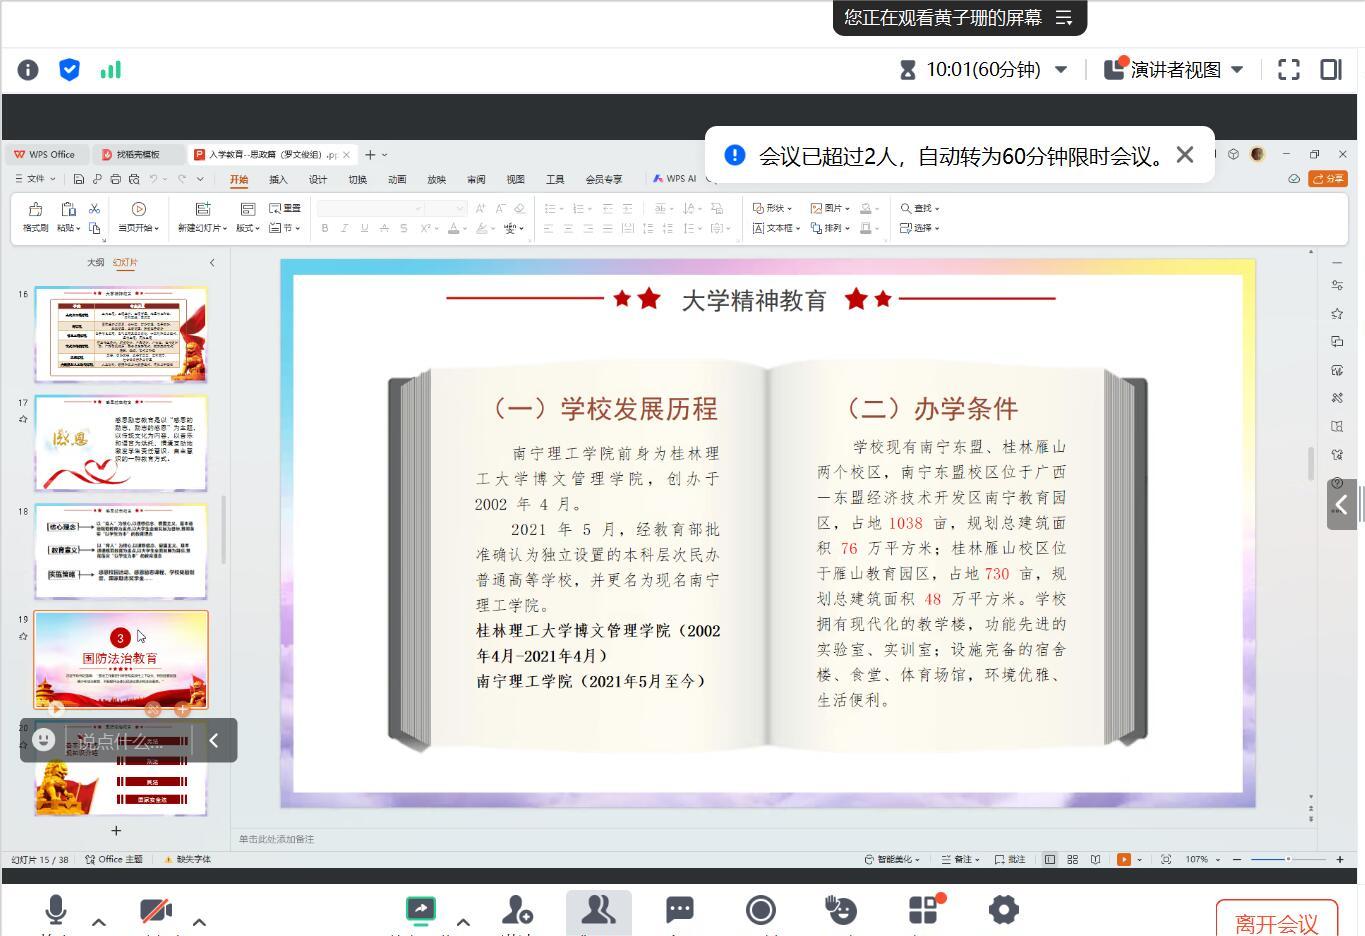Viewport: 1365px width, 936px height.
Task: Click the record meeting circle icon
Action: (761, 910)
